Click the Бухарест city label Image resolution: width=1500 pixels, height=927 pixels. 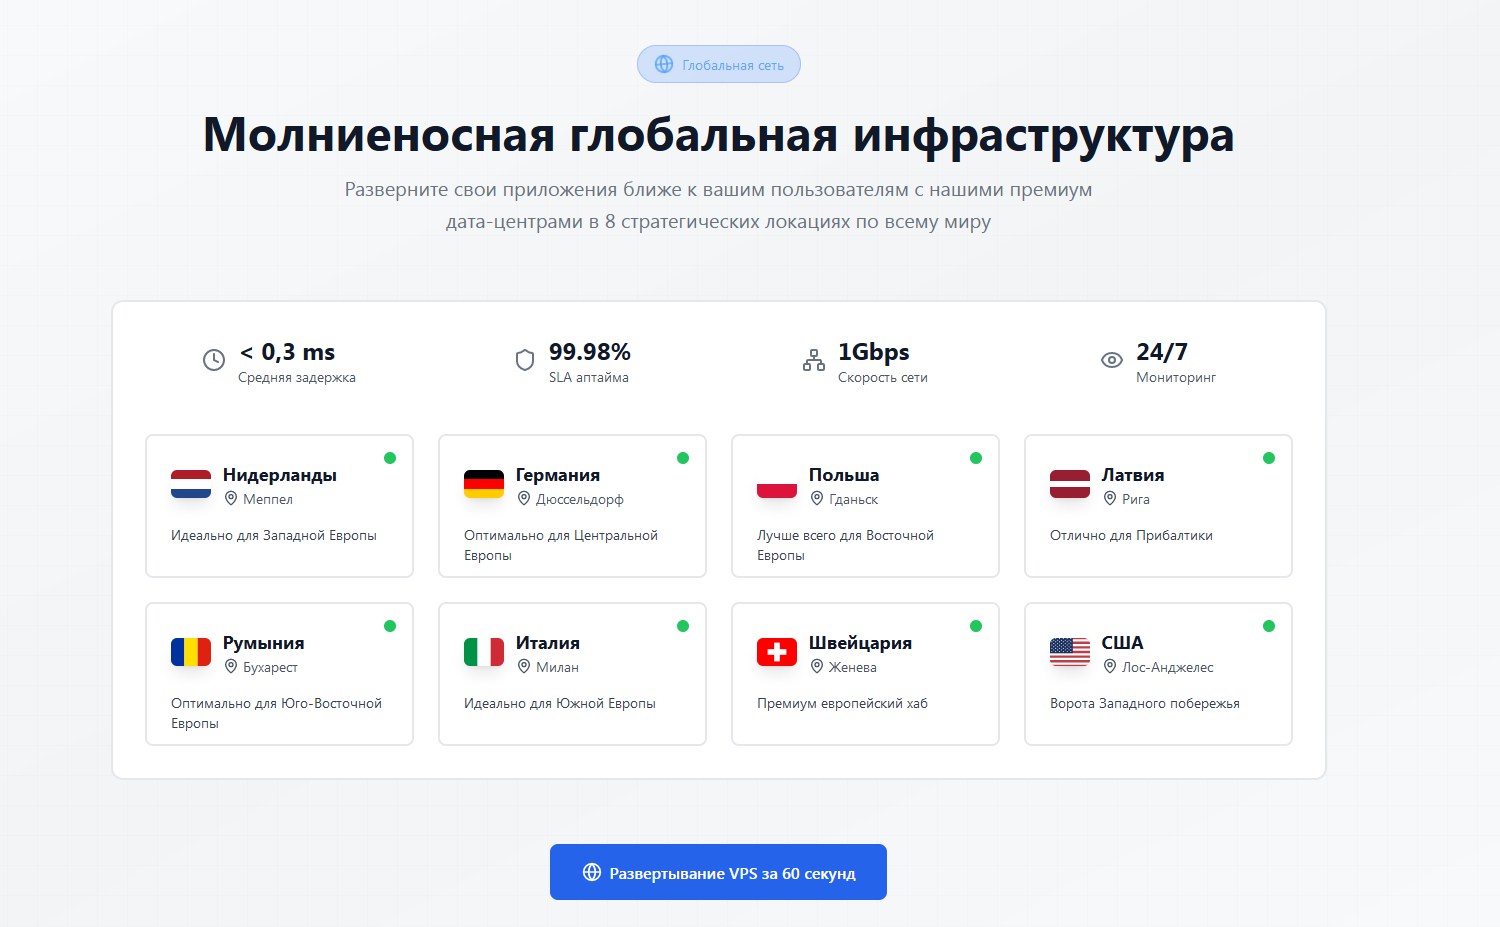tap(270, 667)
